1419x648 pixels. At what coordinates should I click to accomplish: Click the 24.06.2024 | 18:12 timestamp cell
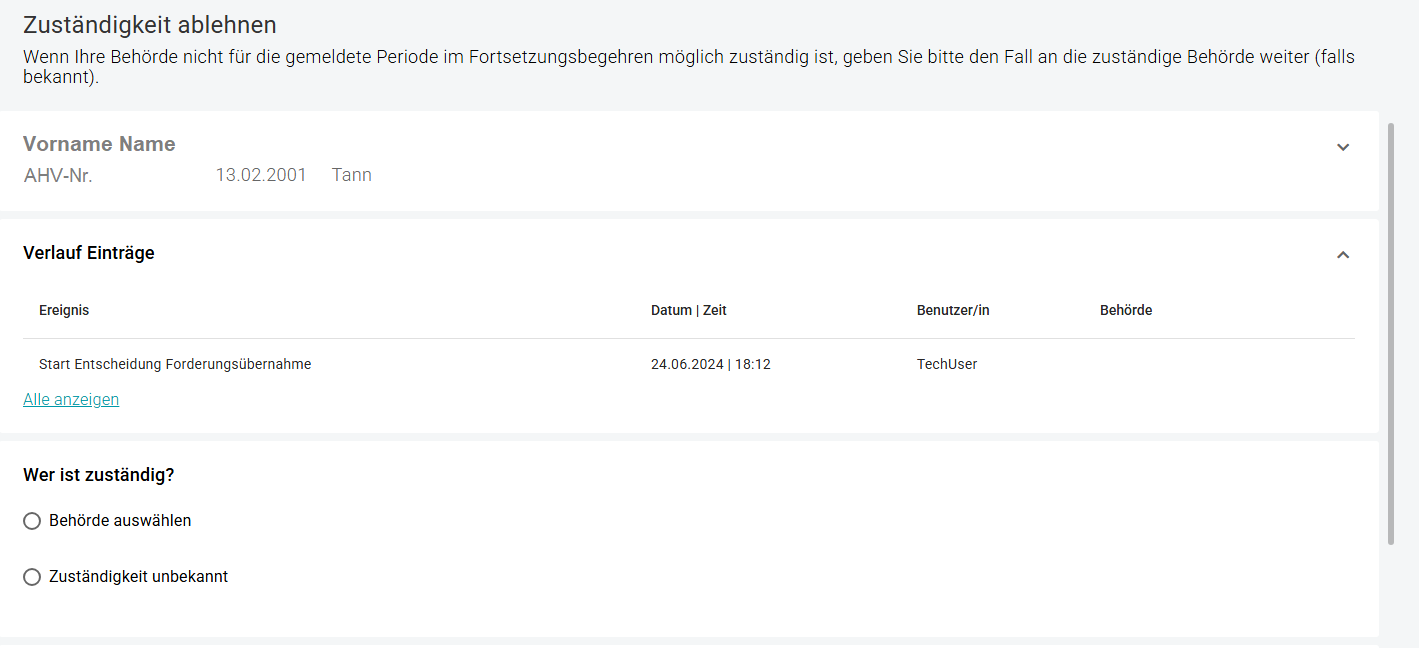click(710, 364)
